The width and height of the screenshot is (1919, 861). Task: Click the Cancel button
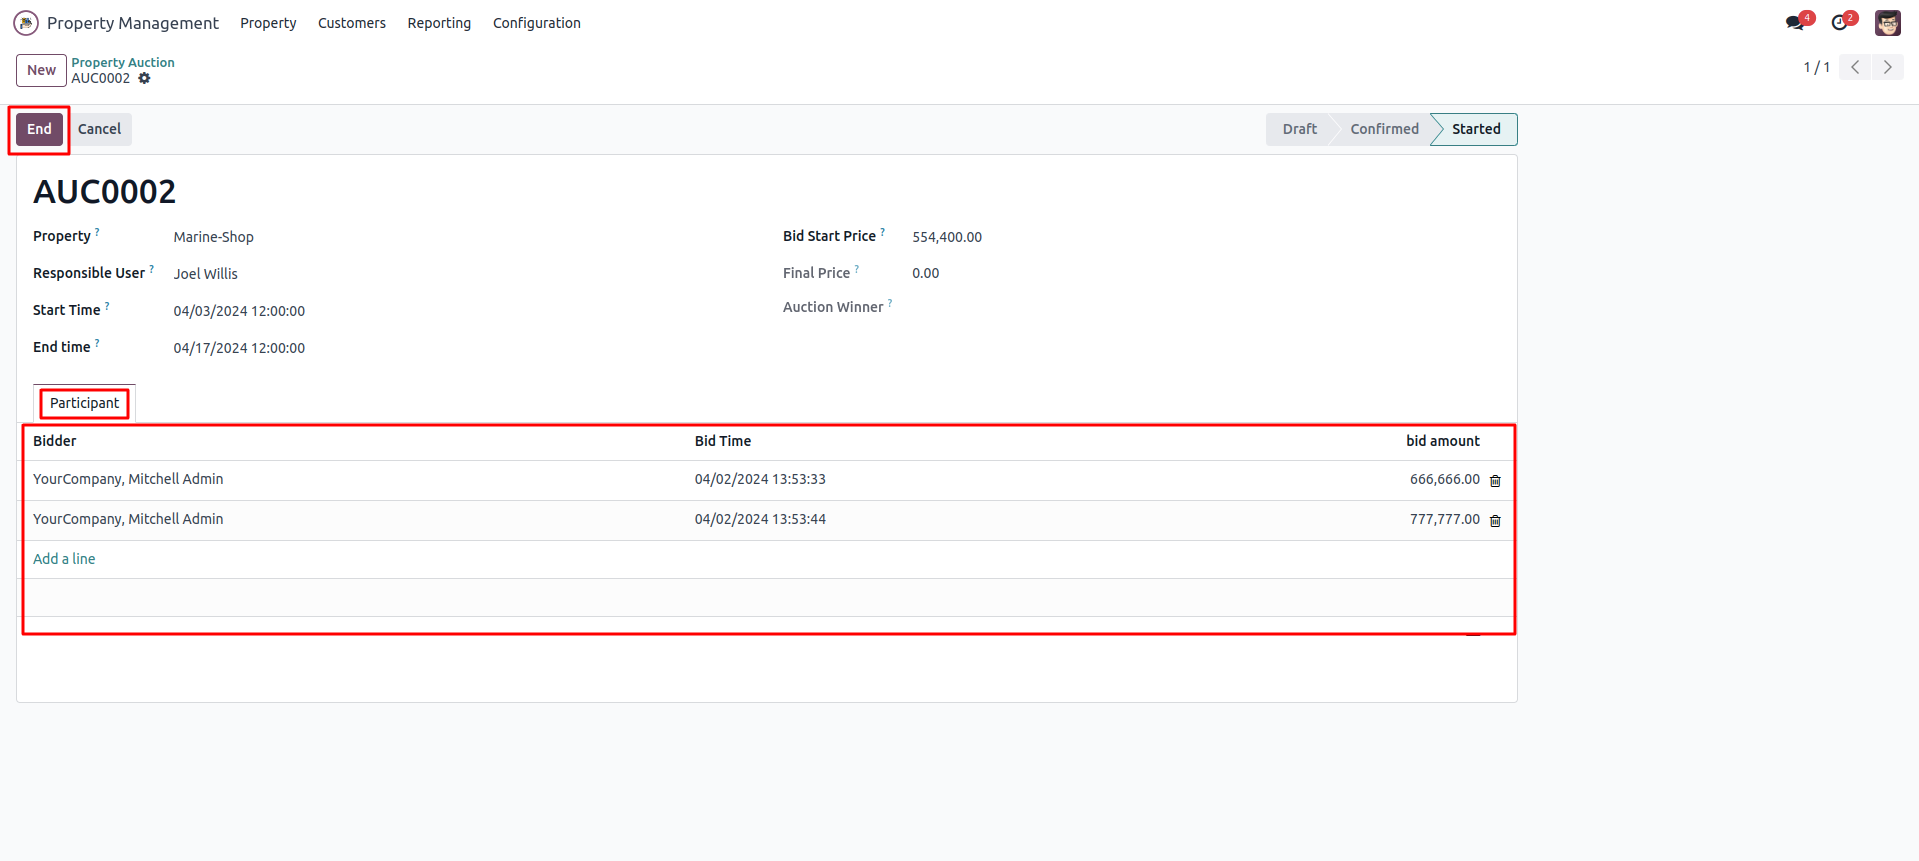[99, 129]
